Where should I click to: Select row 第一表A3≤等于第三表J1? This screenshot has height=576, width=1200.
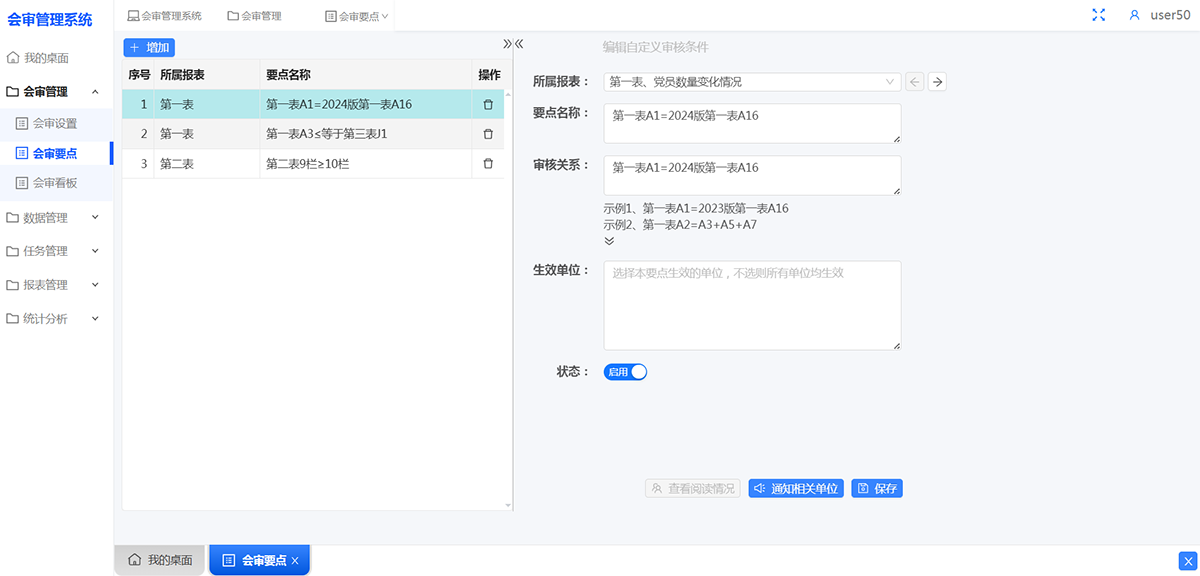pyautogui.click(x=313, y=134)
